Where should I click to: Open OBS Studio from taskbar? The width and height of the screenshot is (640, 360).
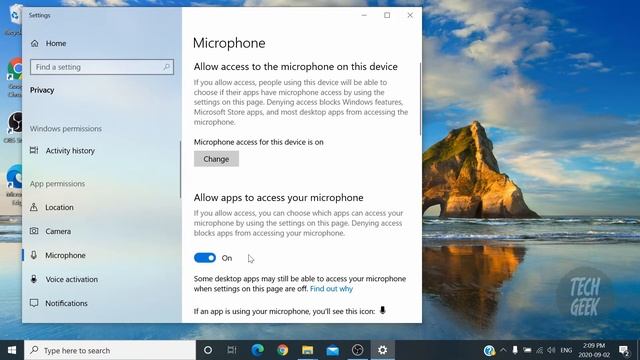pyautogui.click(x=358, y=350)
